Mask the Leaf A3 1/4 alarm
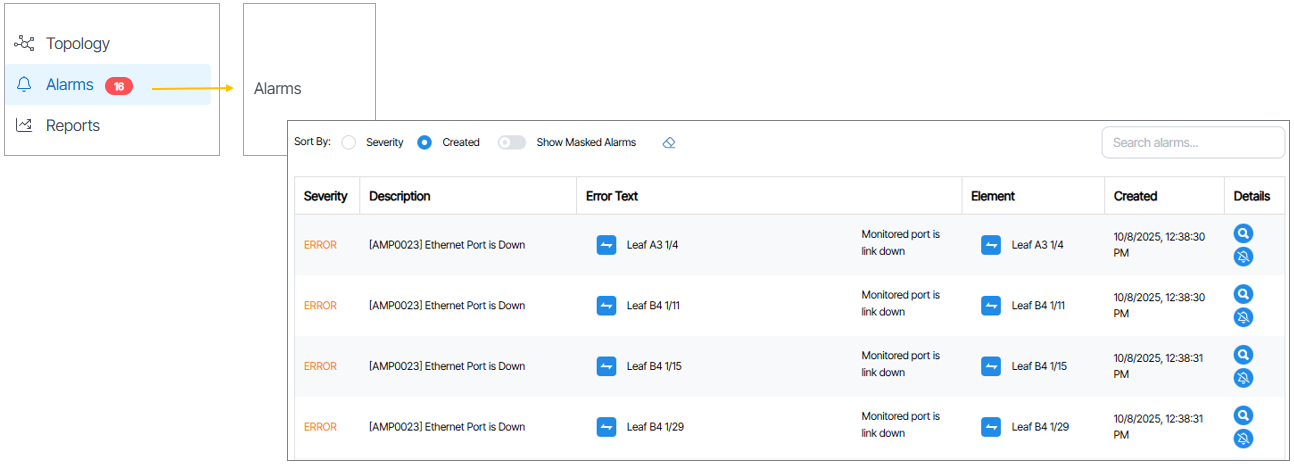 (1243, 257)
